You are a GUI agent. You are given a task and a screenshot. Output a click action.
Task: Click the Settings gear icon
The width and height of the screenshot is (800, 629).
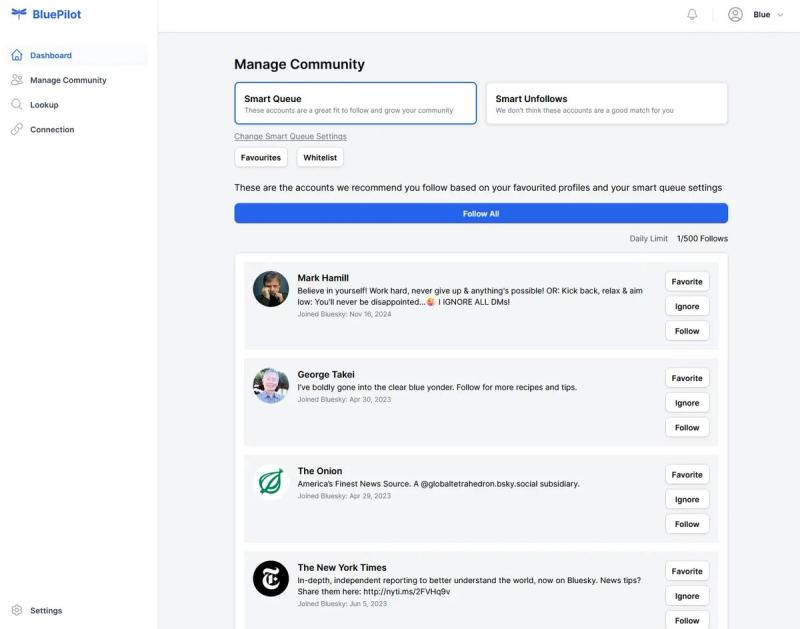click(17, 610)
